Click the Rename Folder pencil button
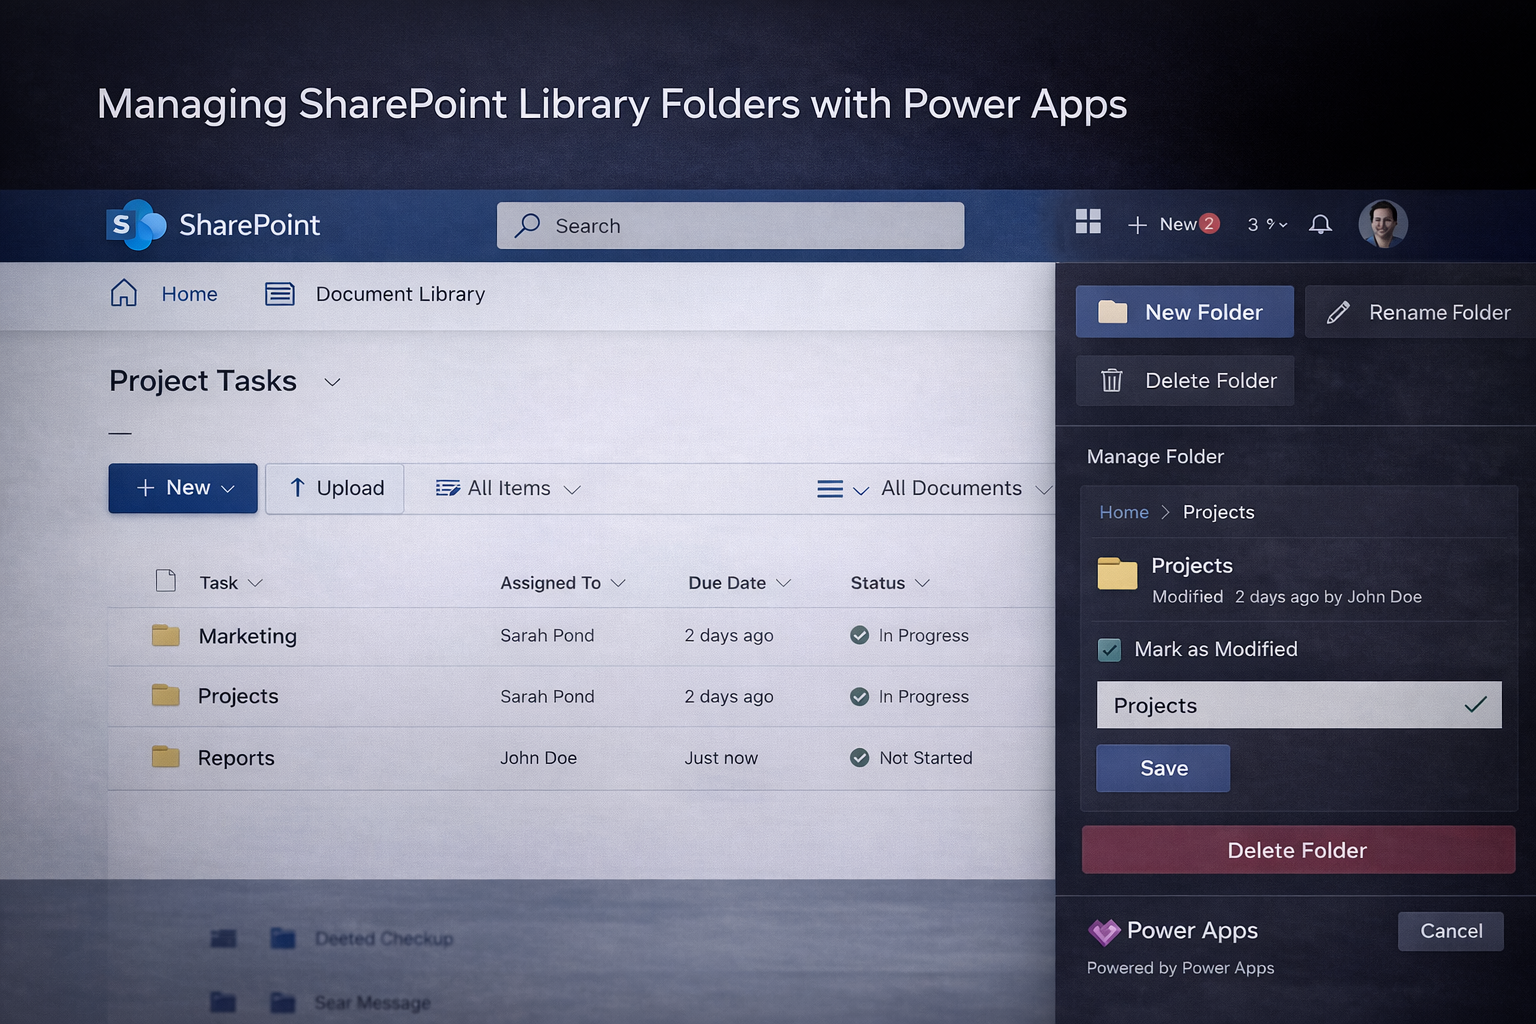The height and width of the screenshot is (1024, 1536). click(x=1420, y=312)
